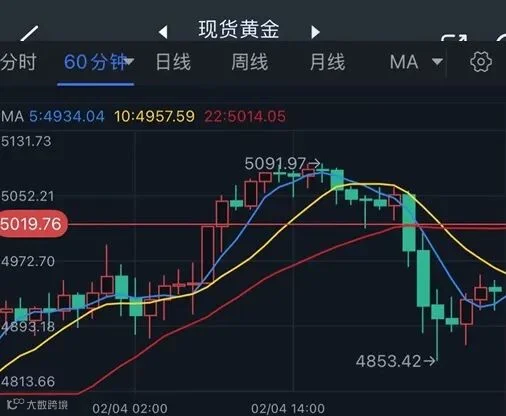This screenshot has height=416, width=506.
Task: Tap the MA 10:4957.59 yellow legend value
Action: pyautogui.click(x=154, y=116)
